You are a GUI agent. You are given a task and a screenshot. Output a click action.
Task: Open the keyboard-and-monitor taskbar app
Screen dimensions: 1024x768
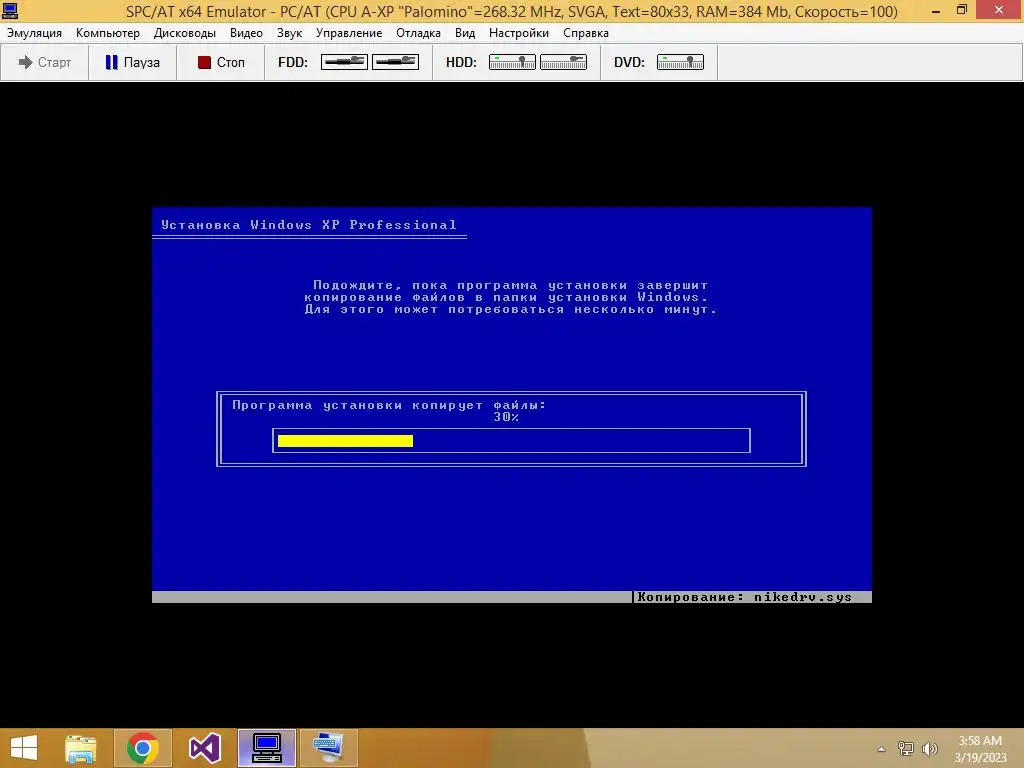tap(328, 748)
